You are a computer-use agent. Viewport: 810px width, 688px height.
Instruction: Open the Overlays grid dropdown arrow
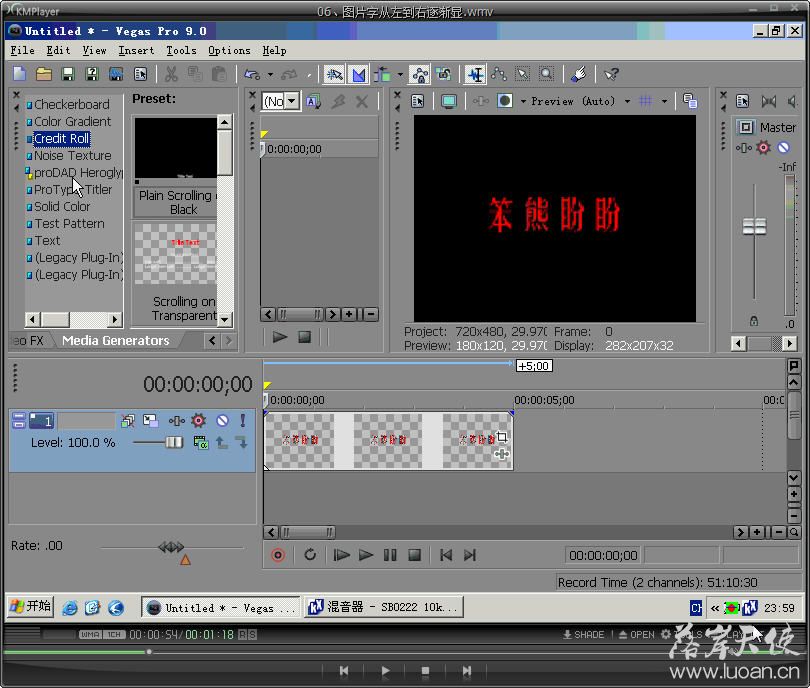click(x=664, y=101)
